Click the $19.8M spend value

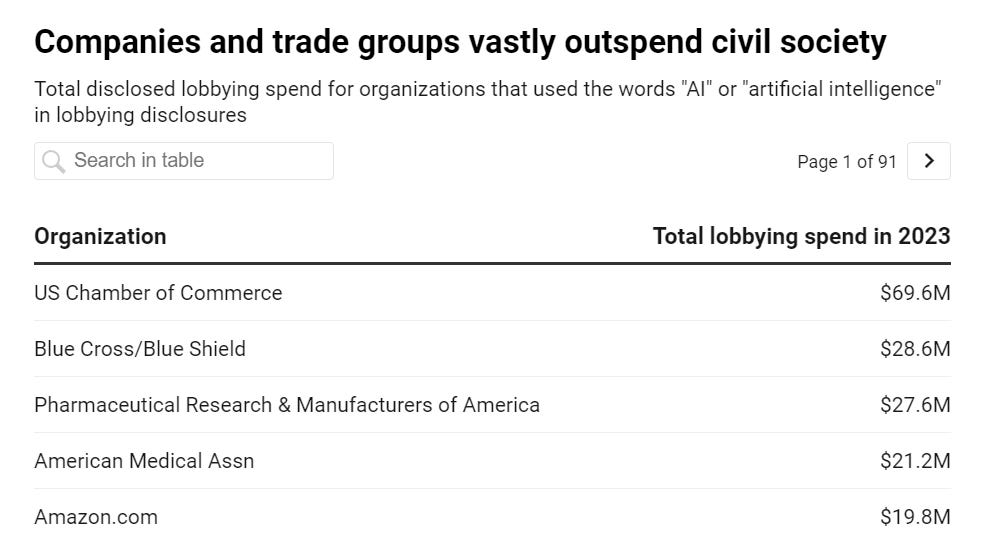914,517
